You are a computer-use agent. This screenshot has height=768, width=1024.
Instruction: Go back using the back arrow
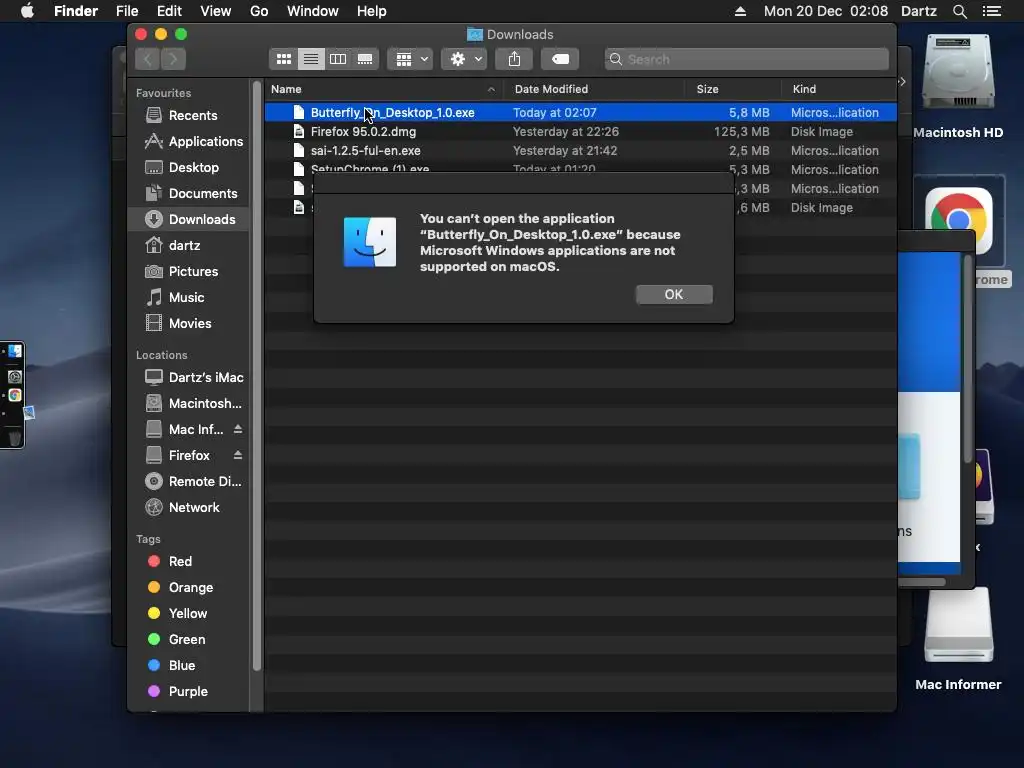pos(148,59)
